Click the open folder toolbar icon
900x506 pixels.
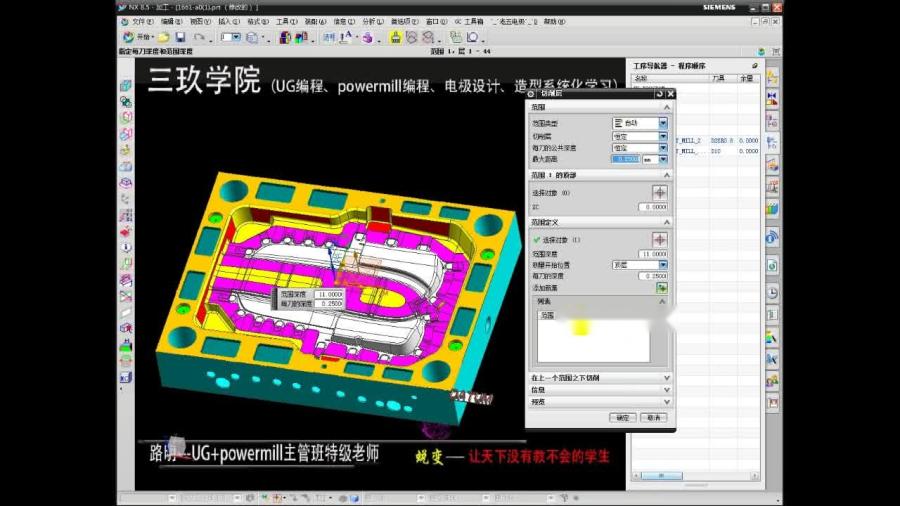point(163,37)
